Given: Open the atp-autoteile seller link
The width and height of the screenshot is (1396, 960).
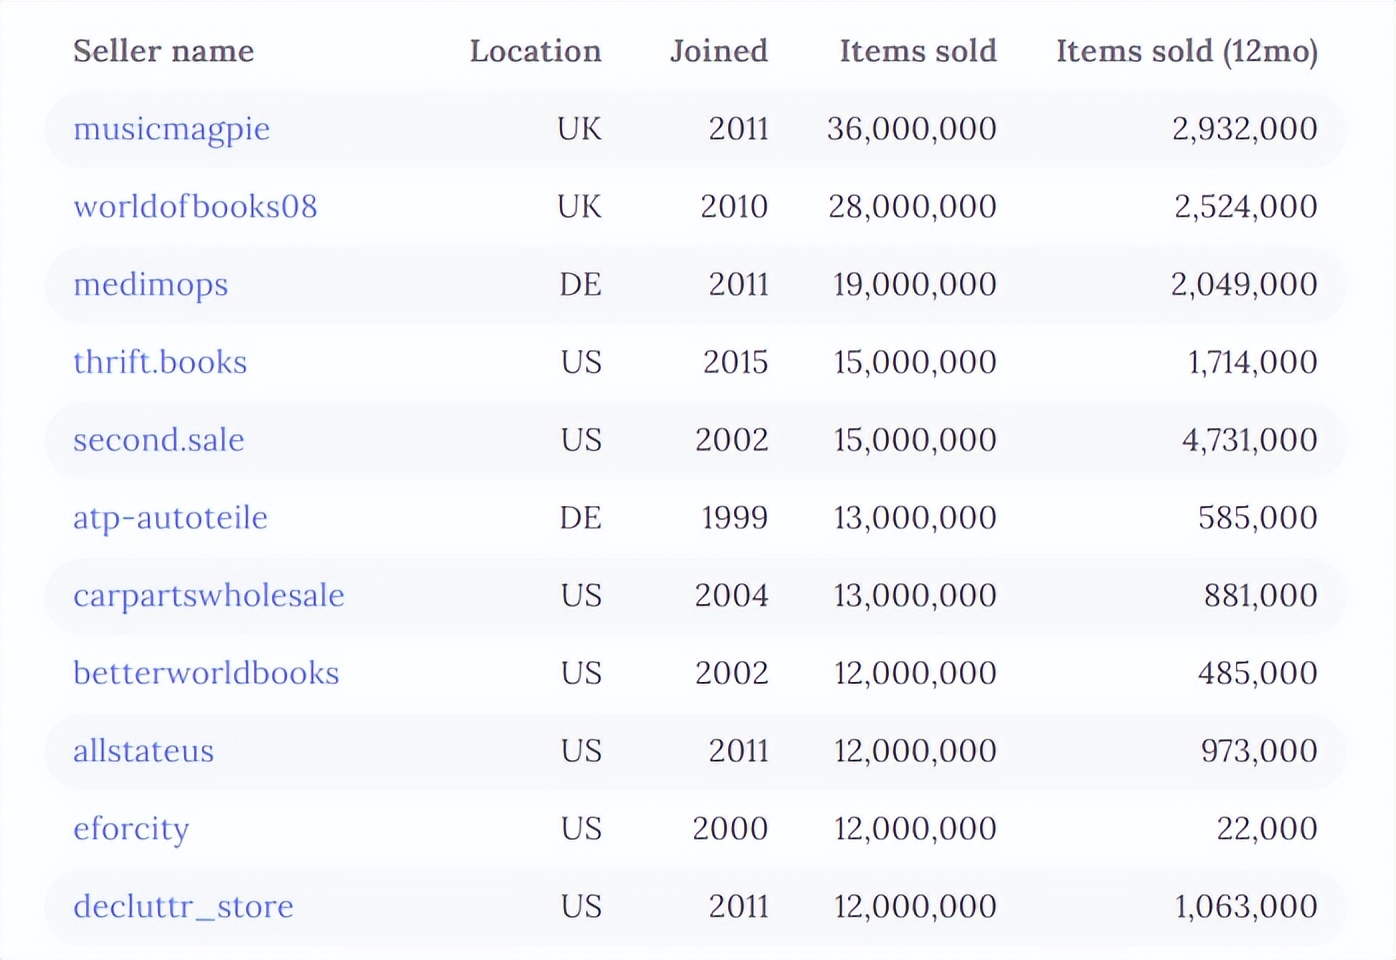Looking at the screenshot, I should click(x=170, y=518).
